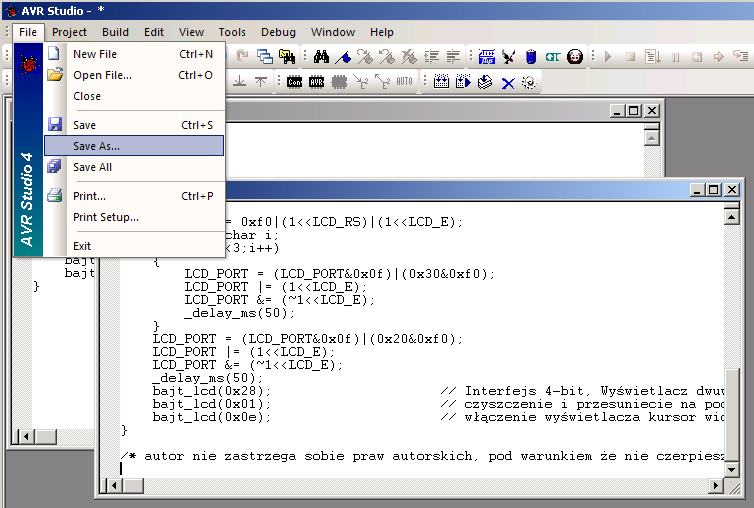Choose Save As... from the File menu
The width and height of the screenshot is (754, 508).
(96, 146)
